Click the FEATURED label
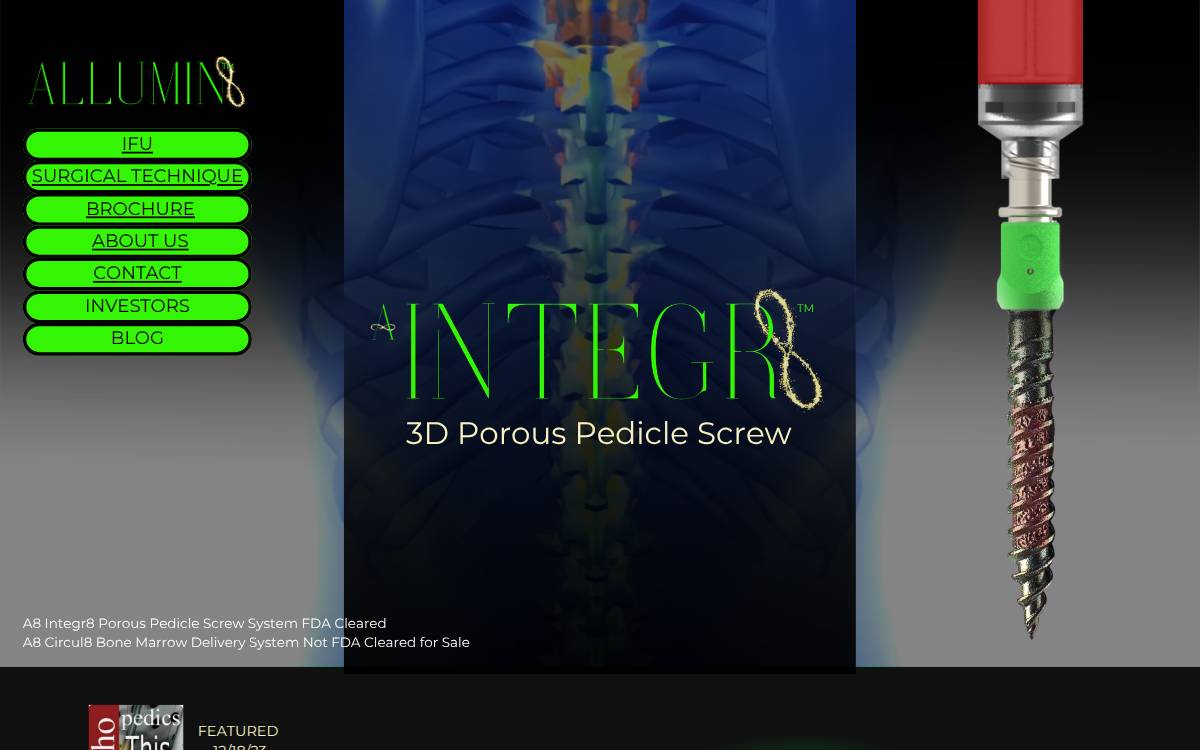Viewport: 1200px width, 750px height. (x=238, y=731)
